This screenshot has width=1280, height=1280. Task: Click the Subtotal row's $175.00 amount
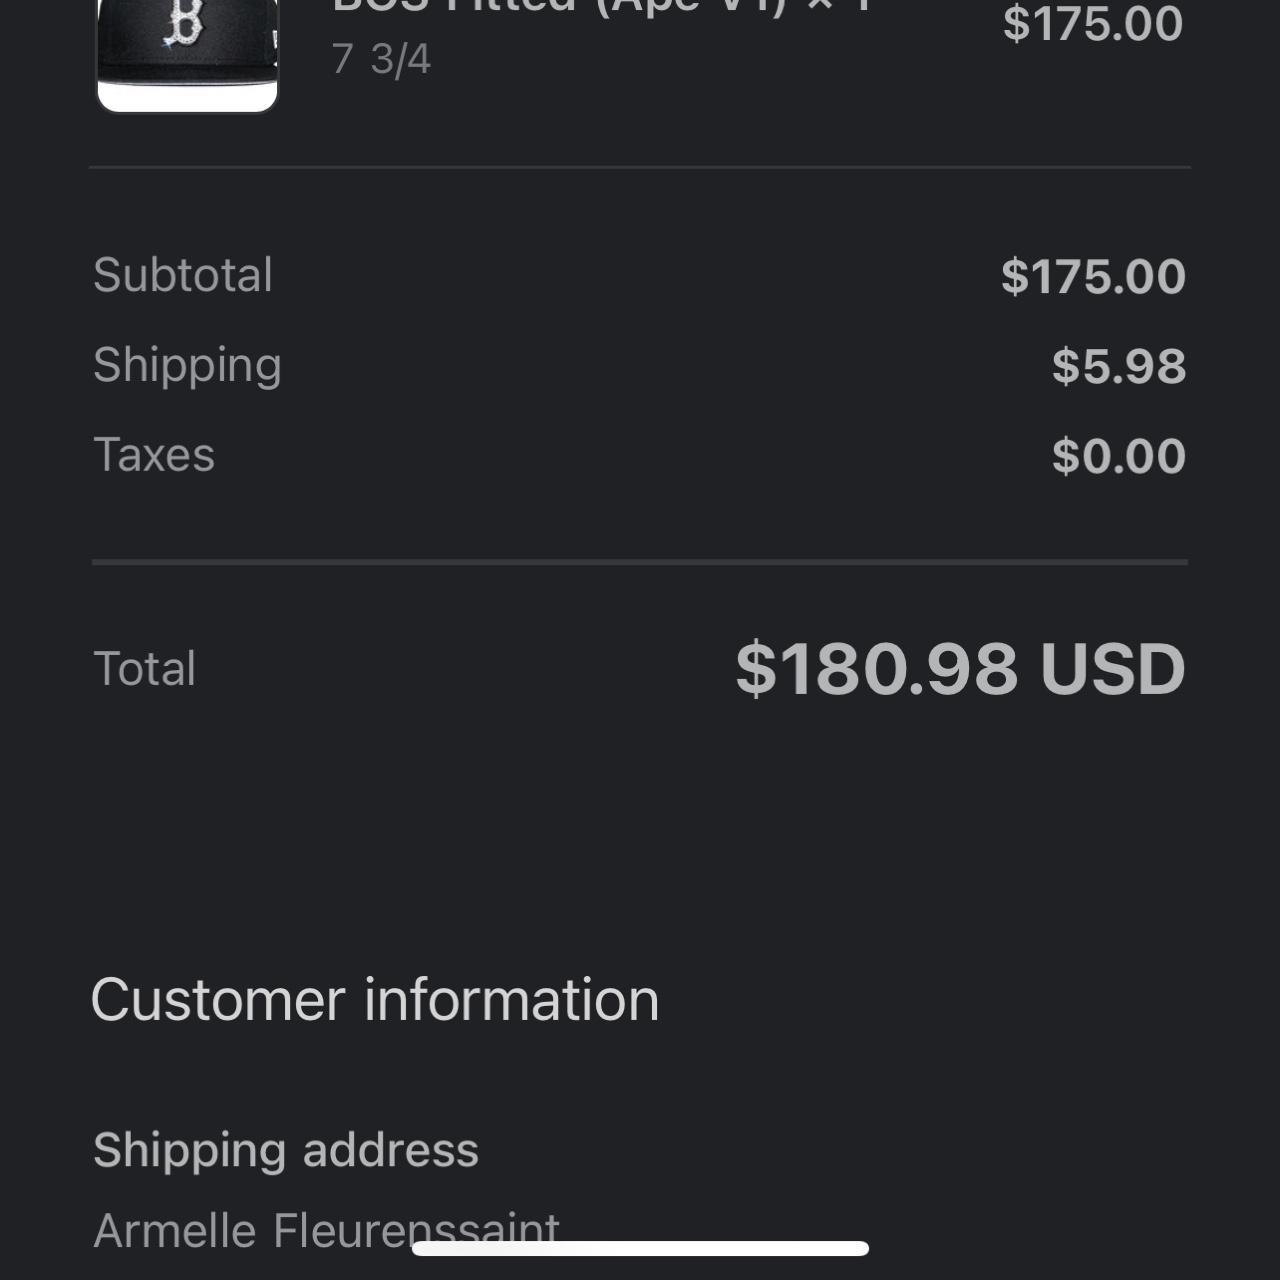1092,276
